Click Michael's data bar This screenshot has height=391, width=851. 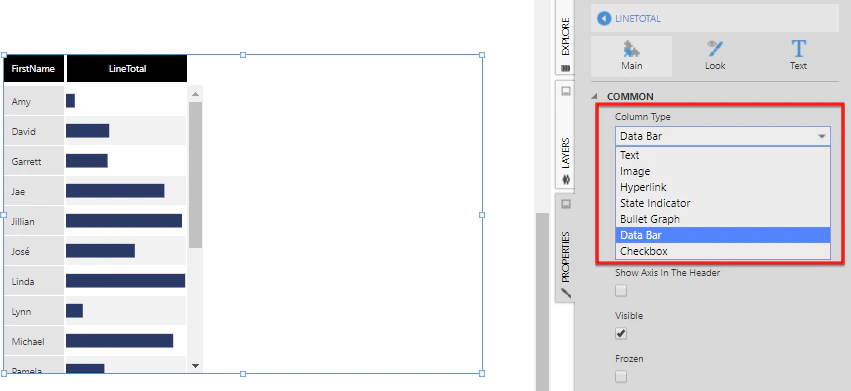pos(119,340)
